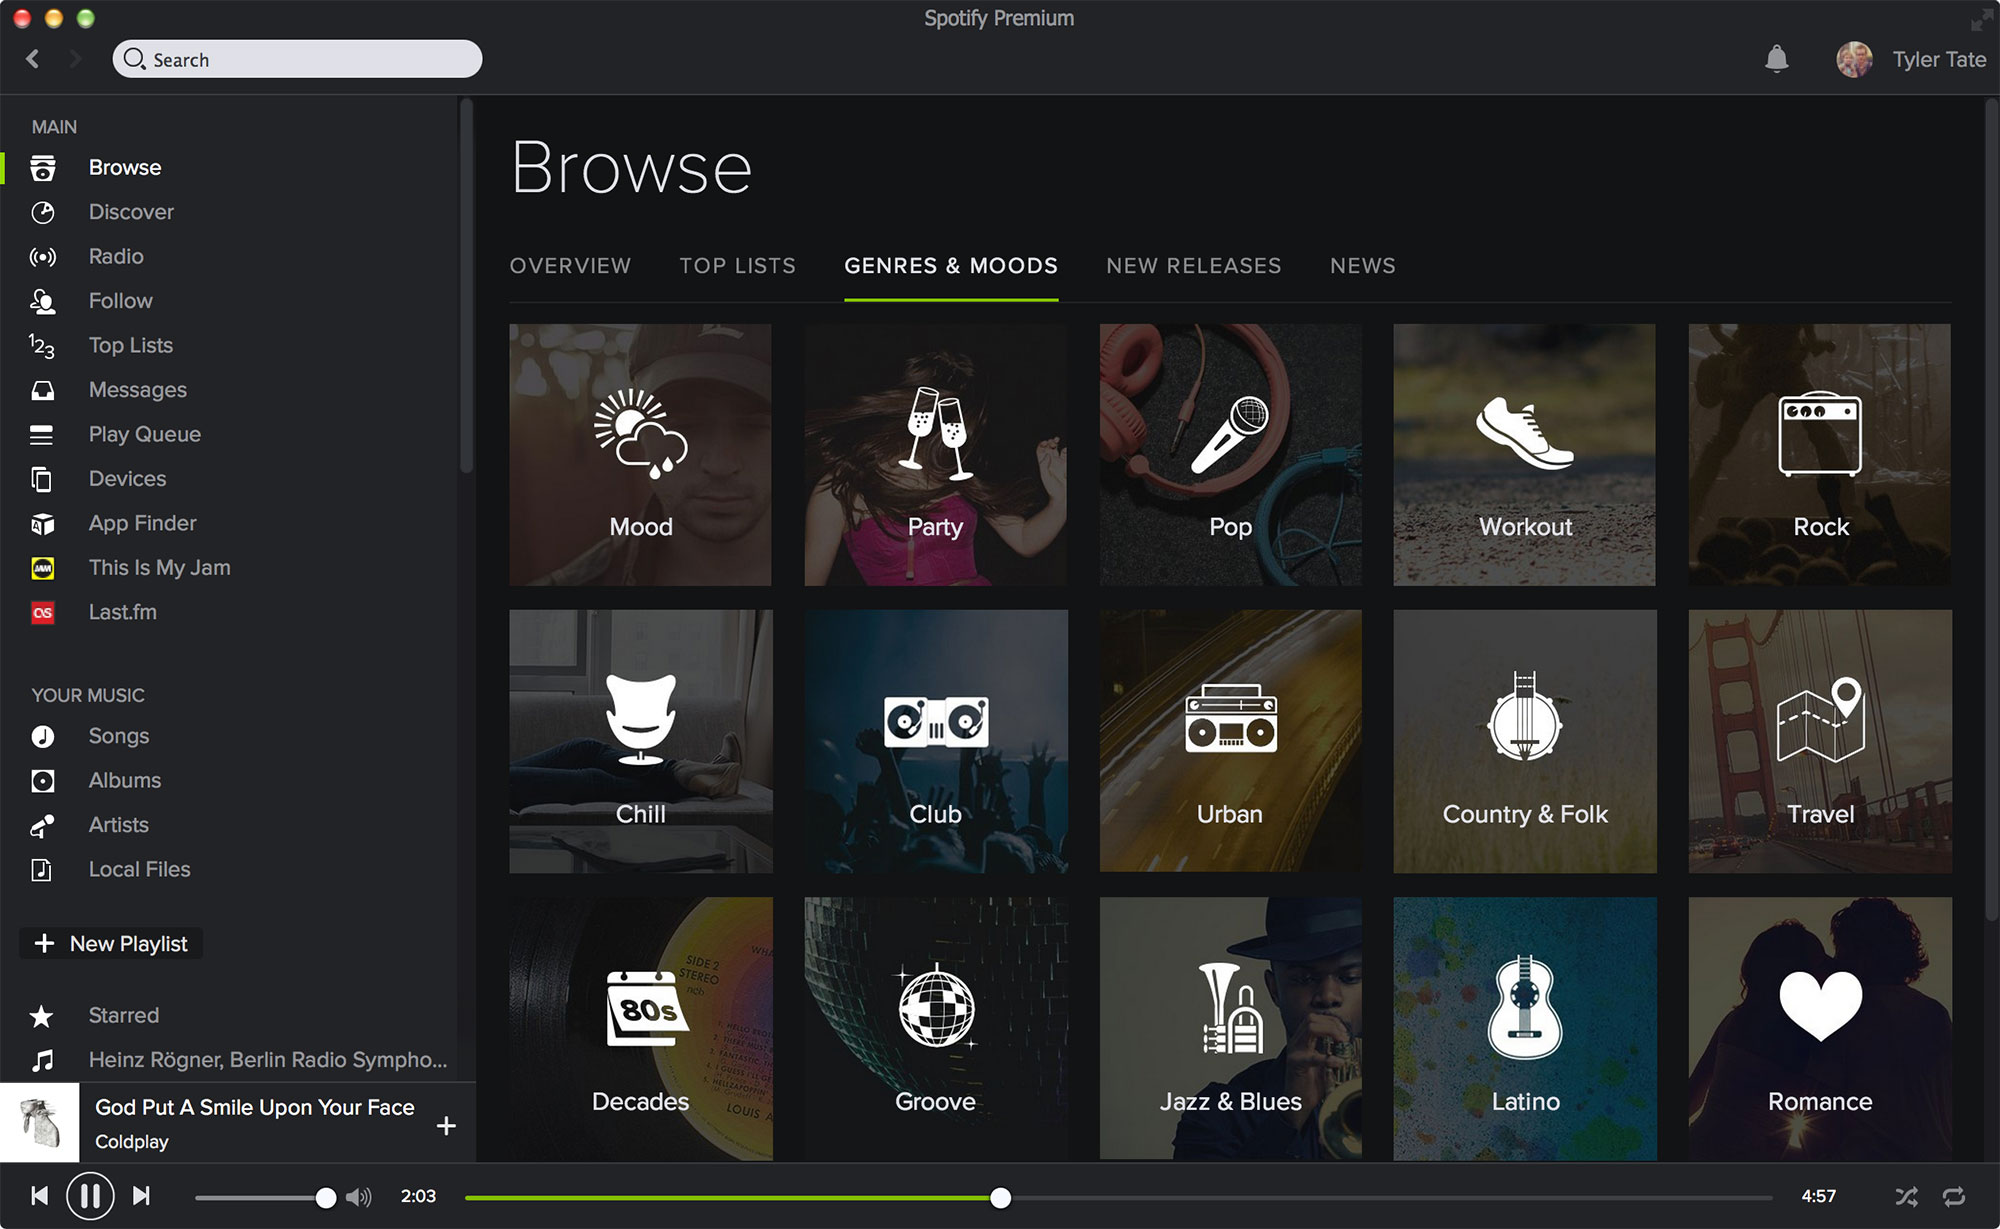Click the Workout genre tile
Viewport: 2000px width, 1229px height.
(x=1526, y=453)
